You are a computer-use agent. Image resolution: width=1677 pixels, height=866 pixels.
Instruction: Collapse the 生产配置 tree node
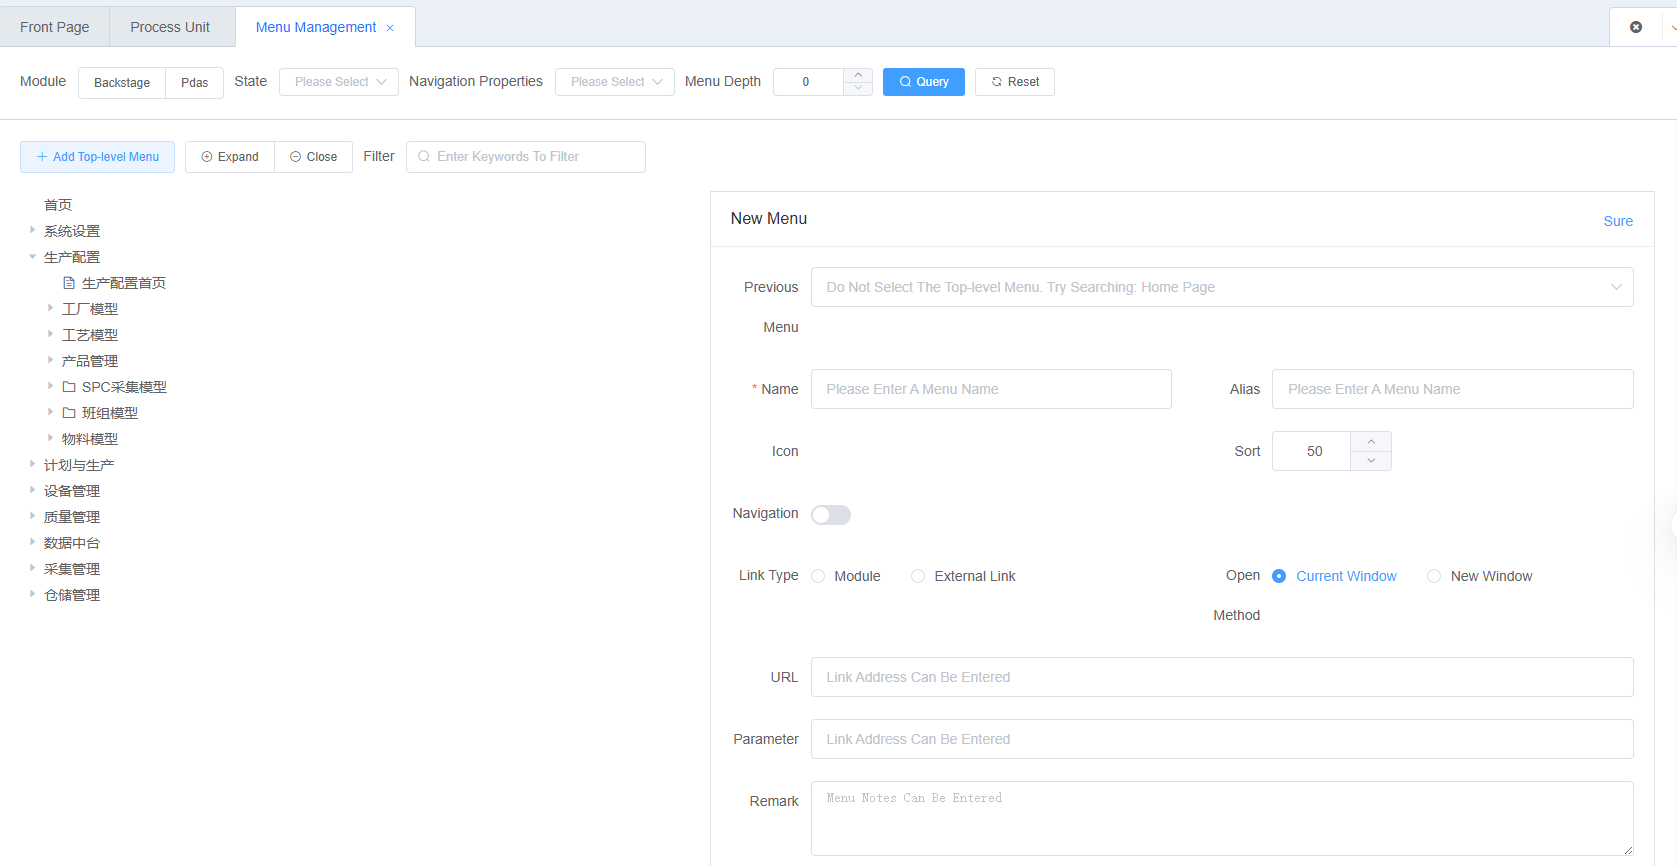click(x=32, y=256)
